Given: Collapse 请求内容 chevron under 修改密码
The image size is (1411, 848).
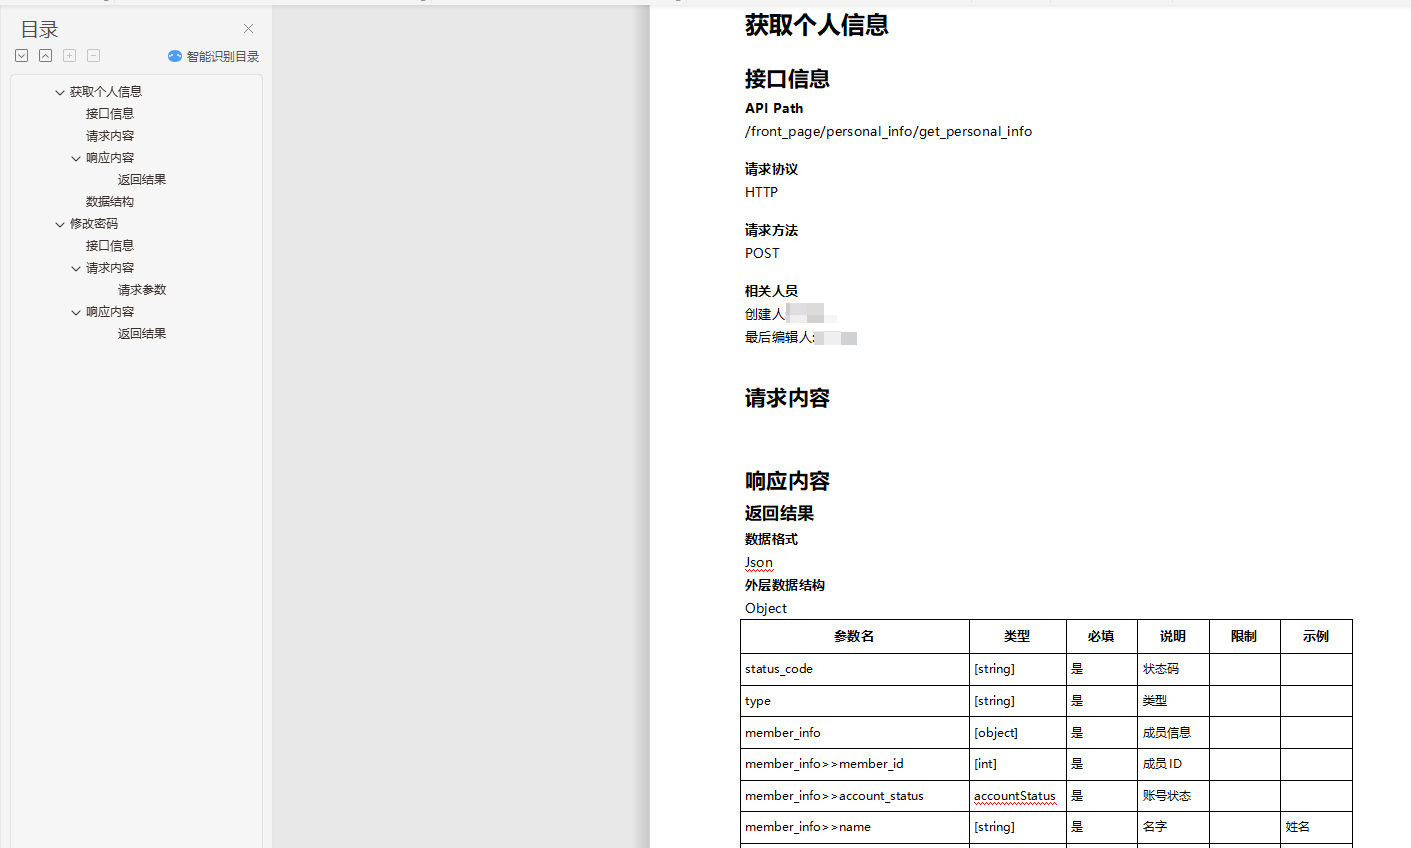Looking at the screenshot, I should (x=76, y=268).
